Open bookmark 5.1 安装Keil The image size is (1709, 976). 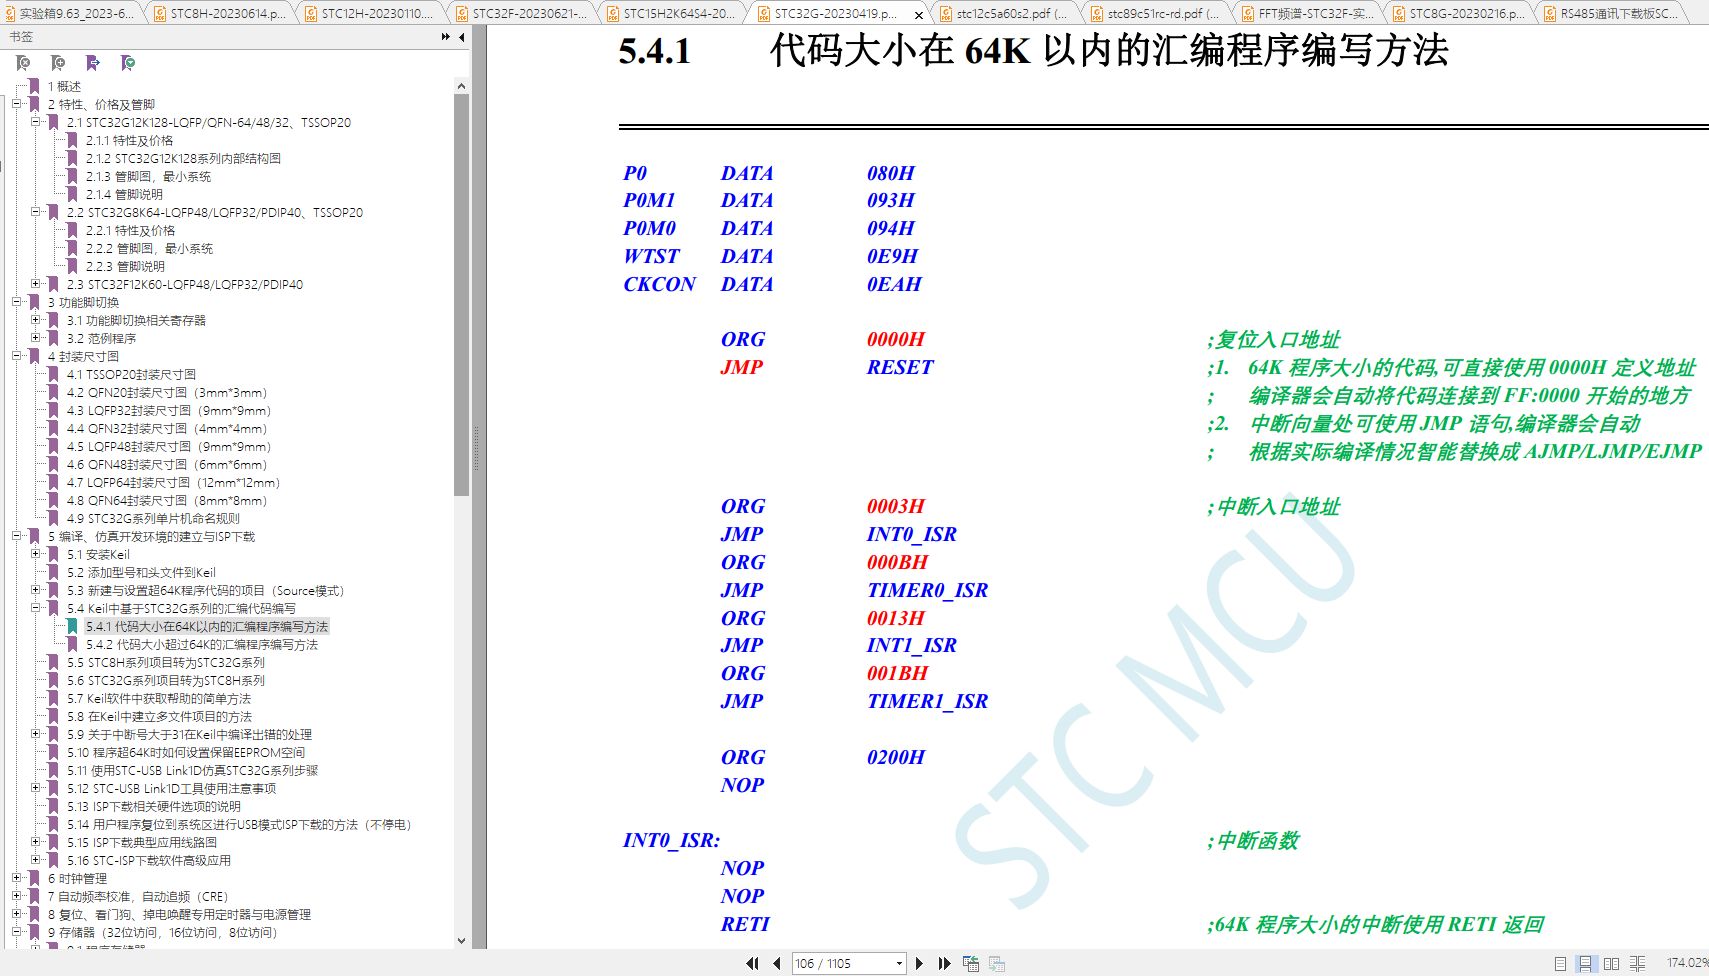tap(98, 555)
